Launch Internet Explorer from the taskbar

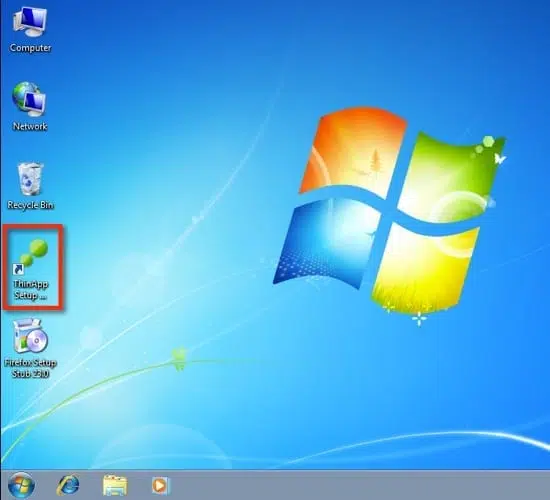68,486
